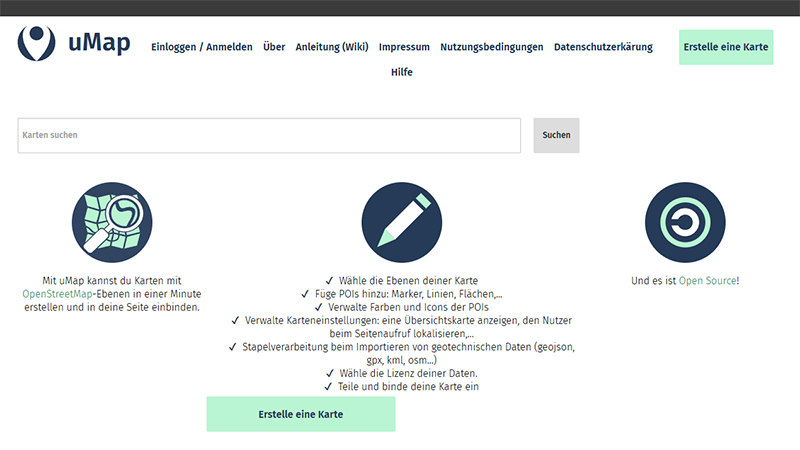Click the map with magnifier icon
The height and width of the screenshot is (450, 800).
(112, 222)
